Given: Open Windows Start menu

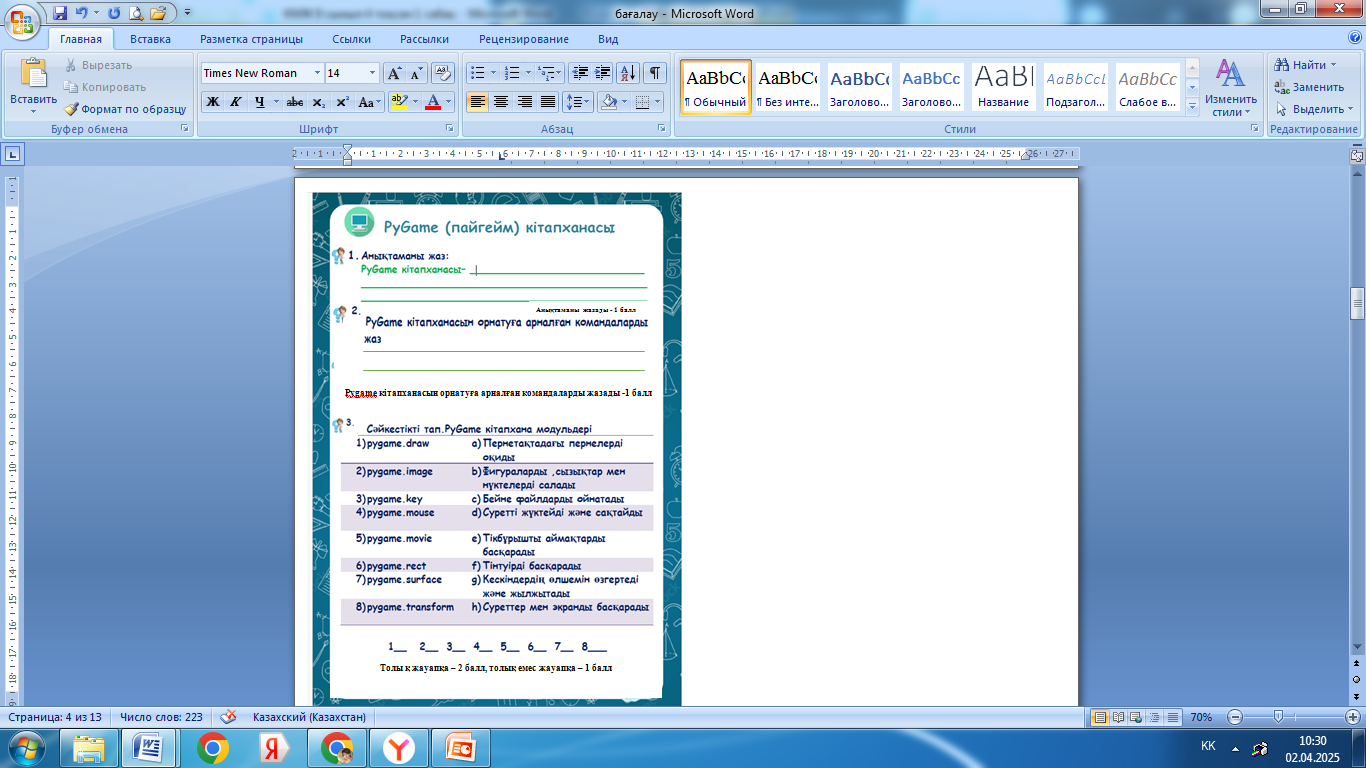Looking at the screenshot, I should coord(25,747).
